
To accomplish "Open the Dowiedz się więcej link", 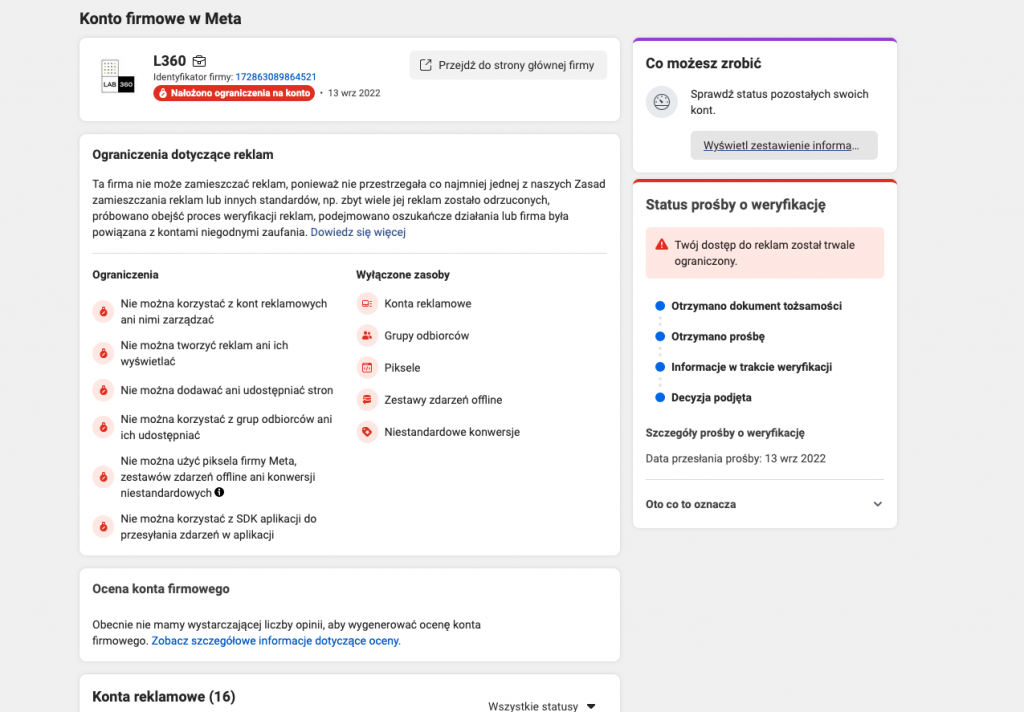I will click(358, 232).
